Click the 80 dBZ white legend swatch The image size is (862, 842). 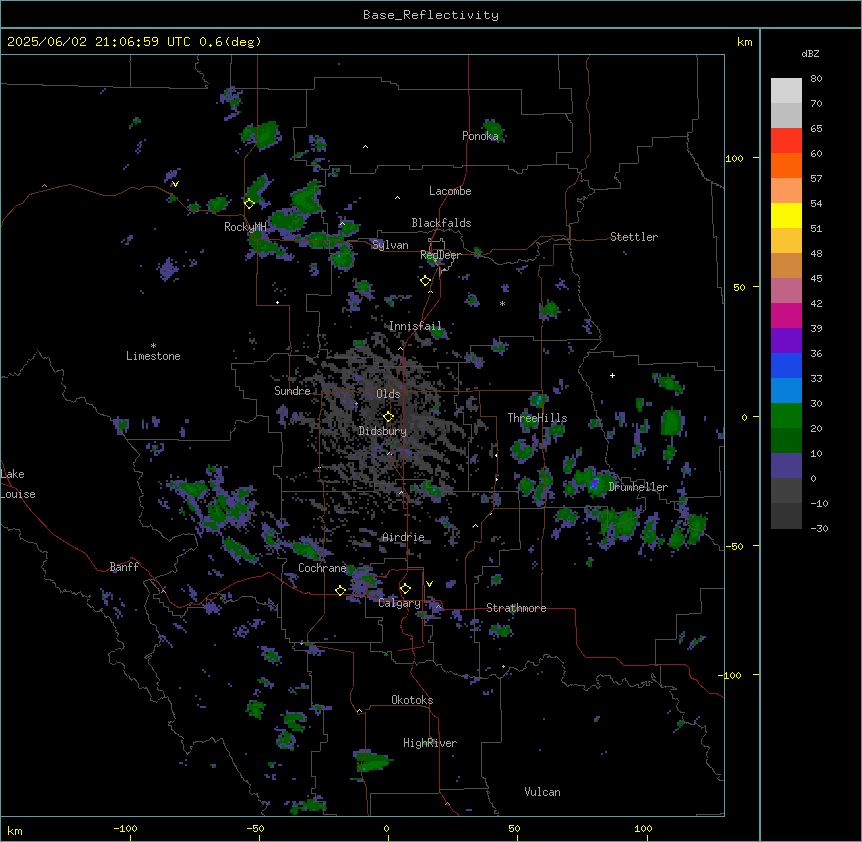[x=786, y=90]
